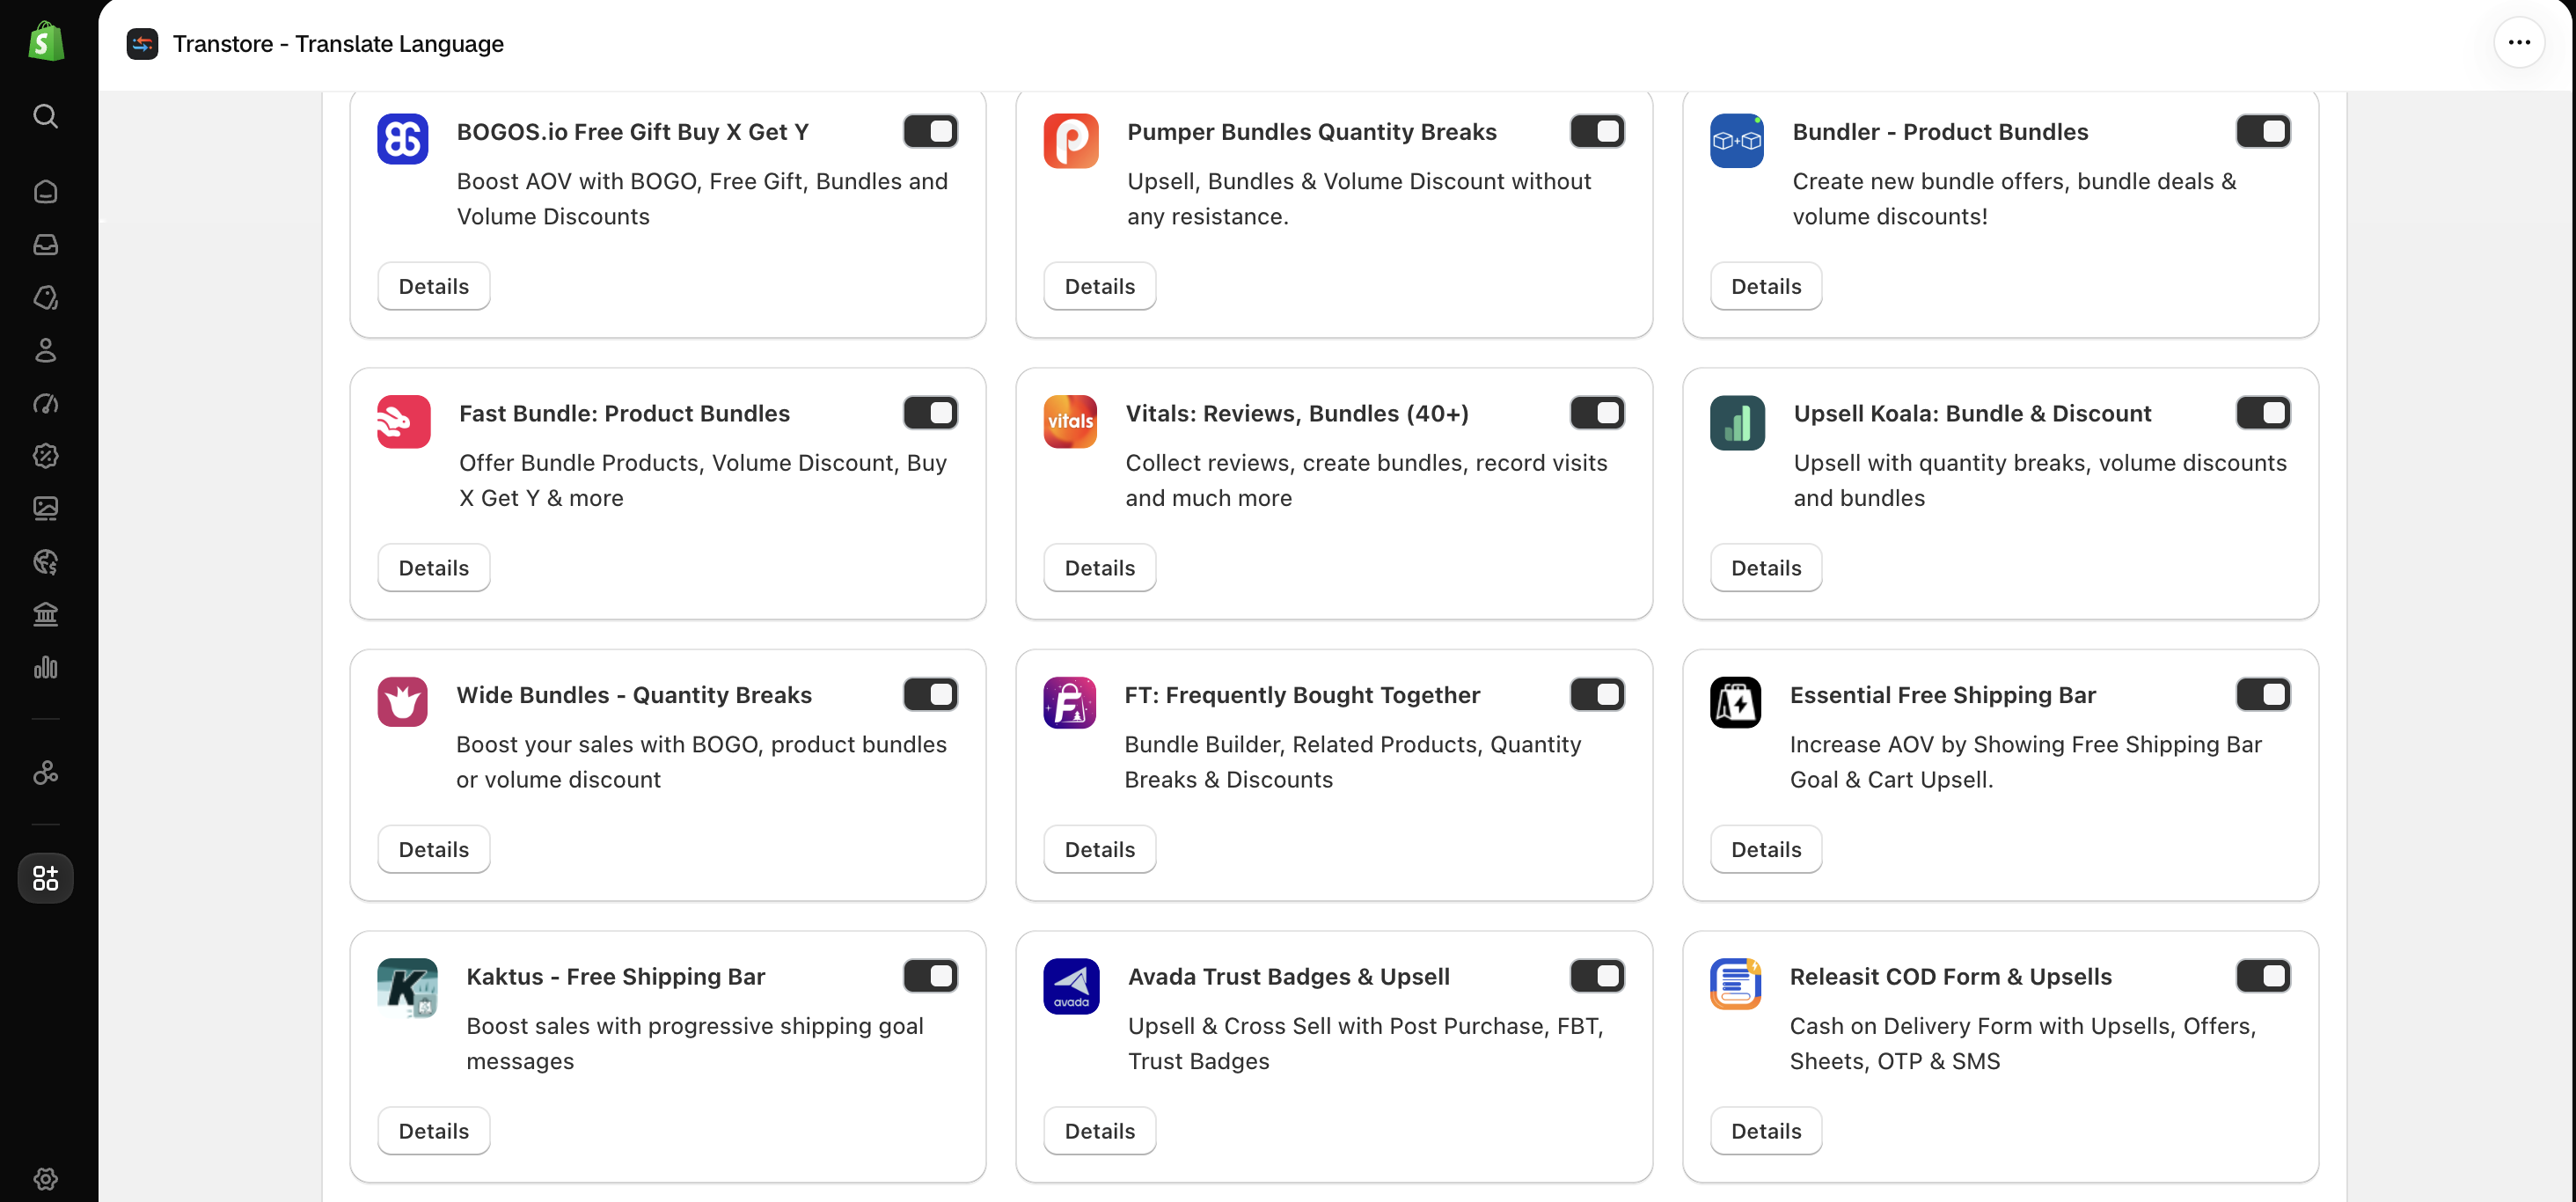Image resolution: width=2576 pixels, height=1202 pixels.
Task: Click the Transtore app icon in the header
Action: [x=142, y=44]
